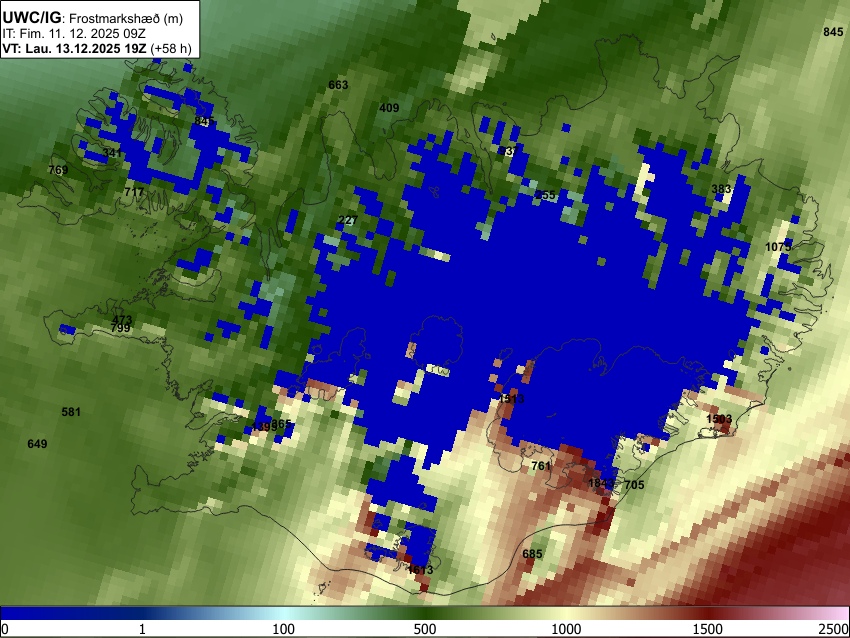Screen dimensions: 850x638
Task: Click the 'UWC/IG' label in the legend box
Action: 31,18
